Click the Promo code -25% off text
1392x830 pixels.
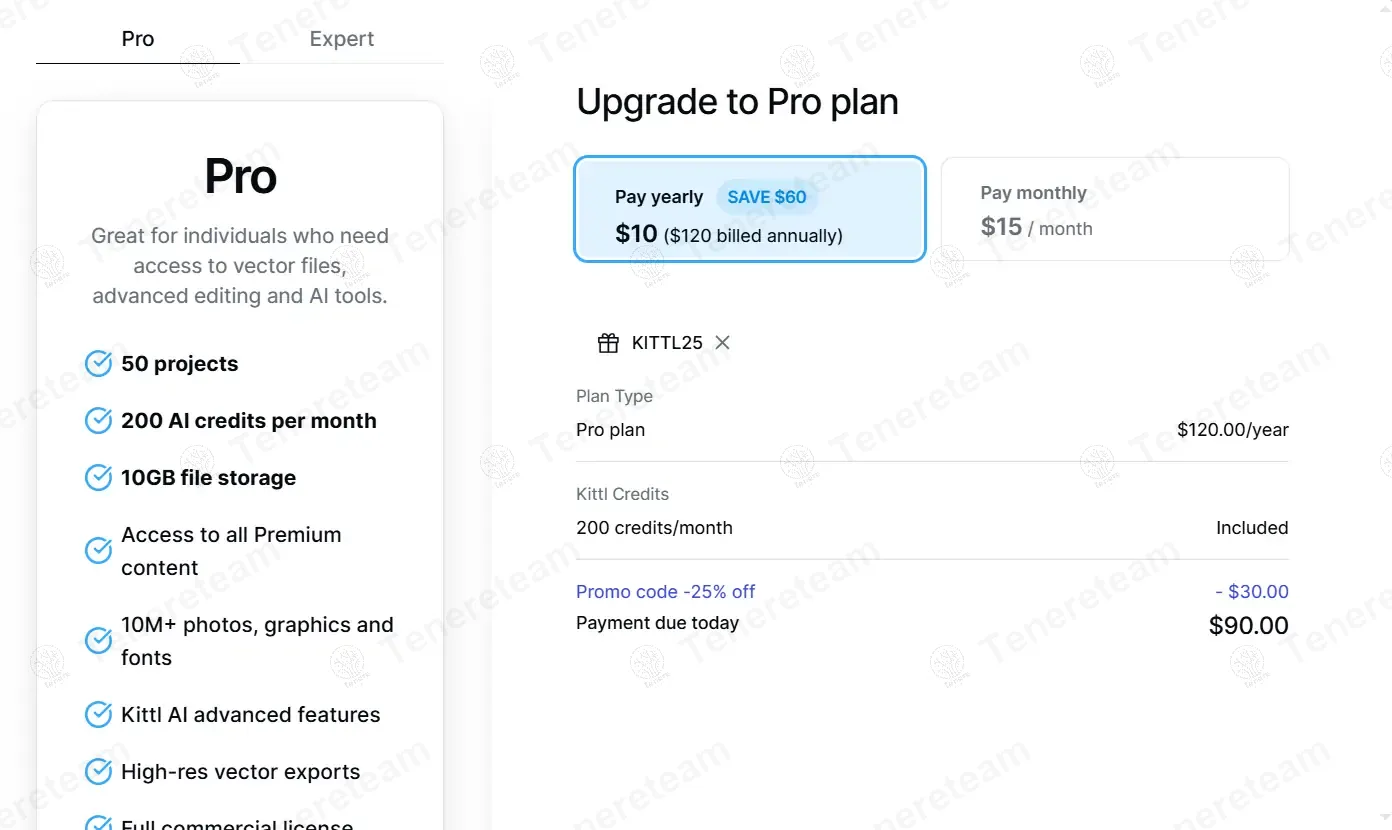[x=666, y=592]
